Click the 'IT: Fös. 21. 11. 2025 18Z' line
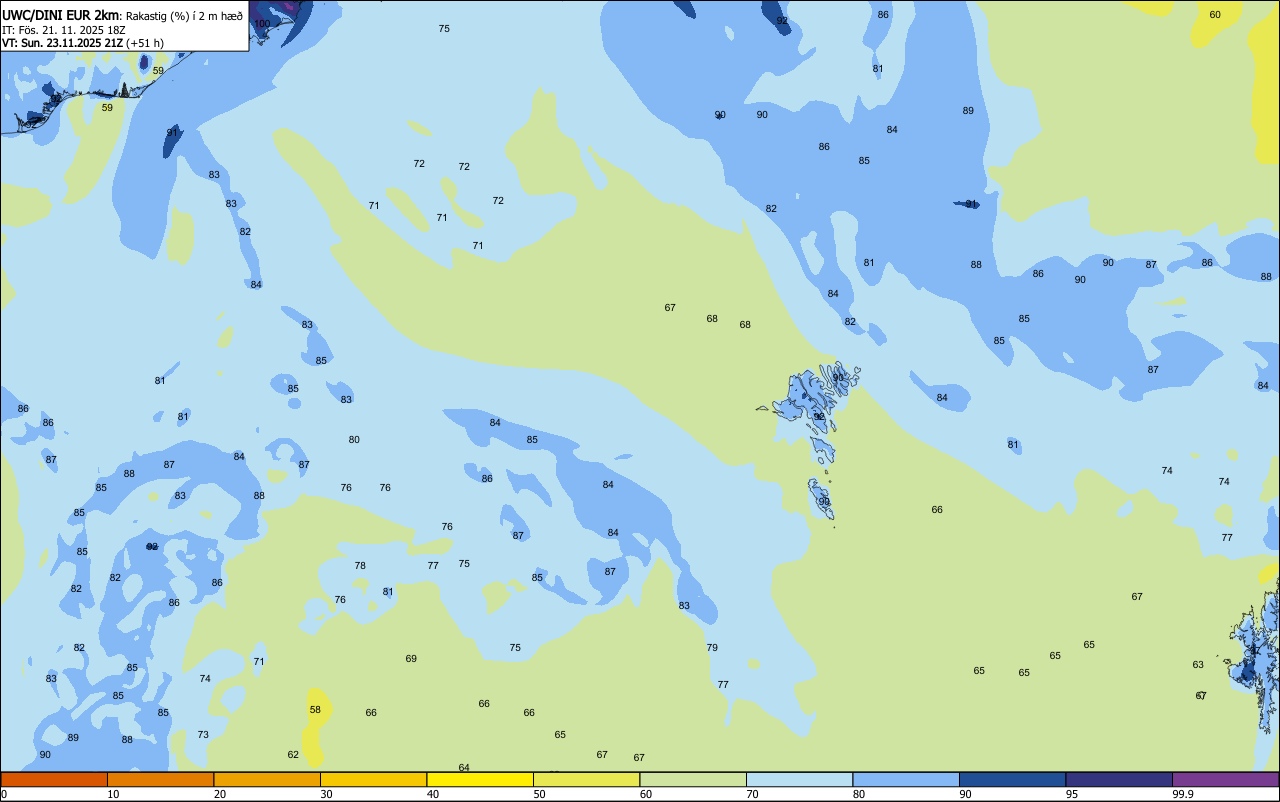 [x=65, y=30]
